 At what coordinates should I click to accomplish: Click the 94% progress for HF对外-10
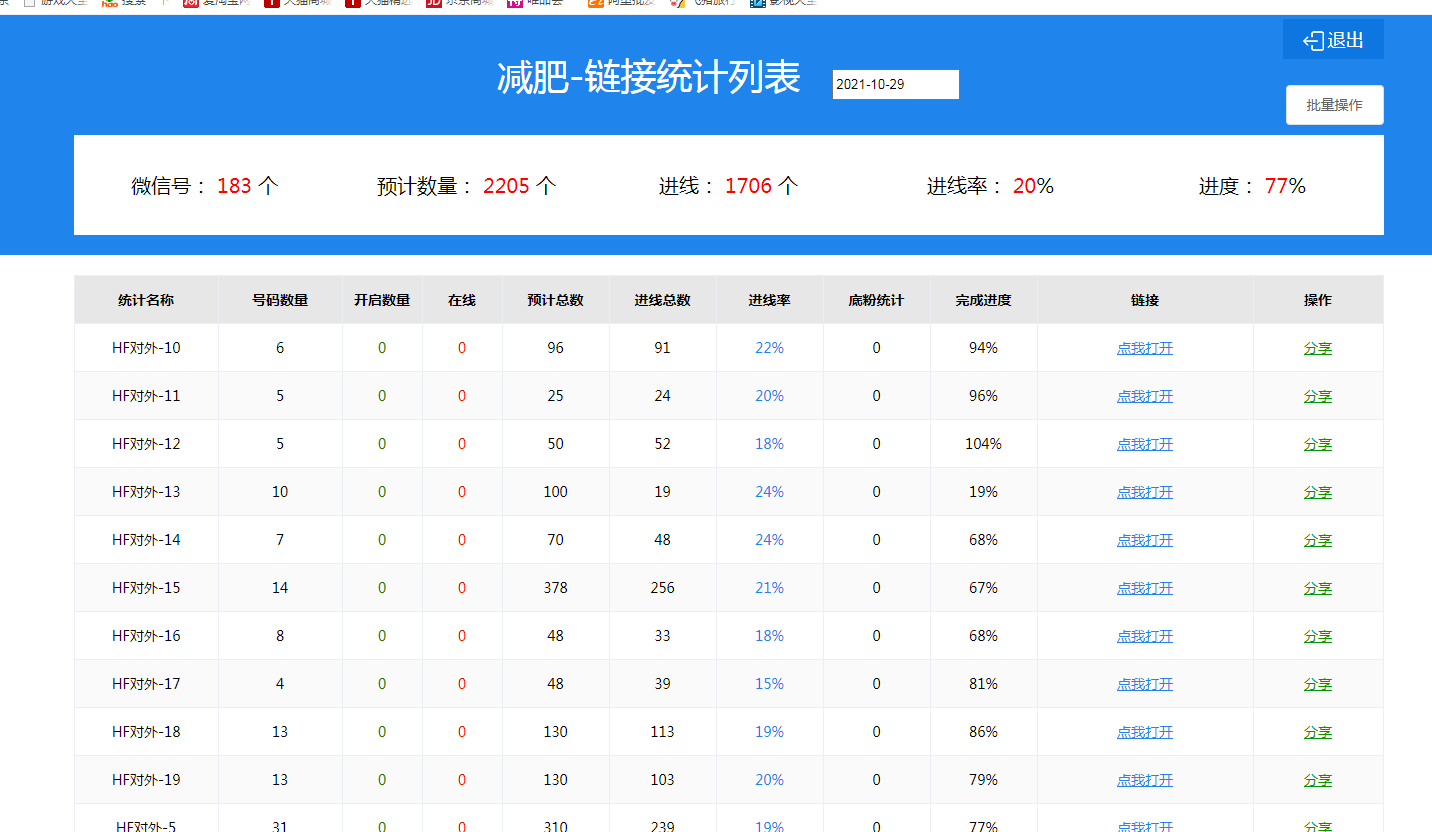click(984, 348)
